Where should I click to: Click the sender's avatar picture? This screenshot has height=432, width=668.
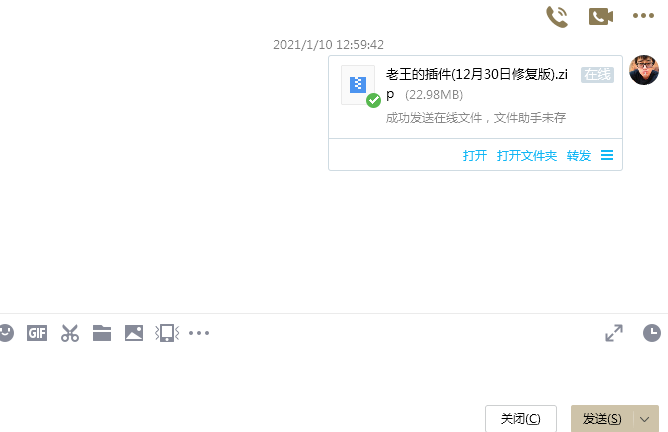[x=644, y=70]
